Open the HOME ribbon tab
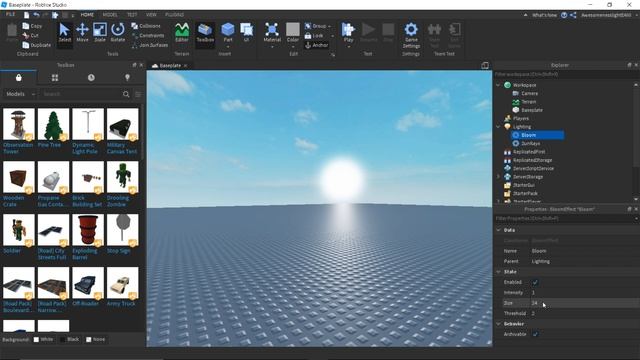Screen dimensions: 640x360 87,15
